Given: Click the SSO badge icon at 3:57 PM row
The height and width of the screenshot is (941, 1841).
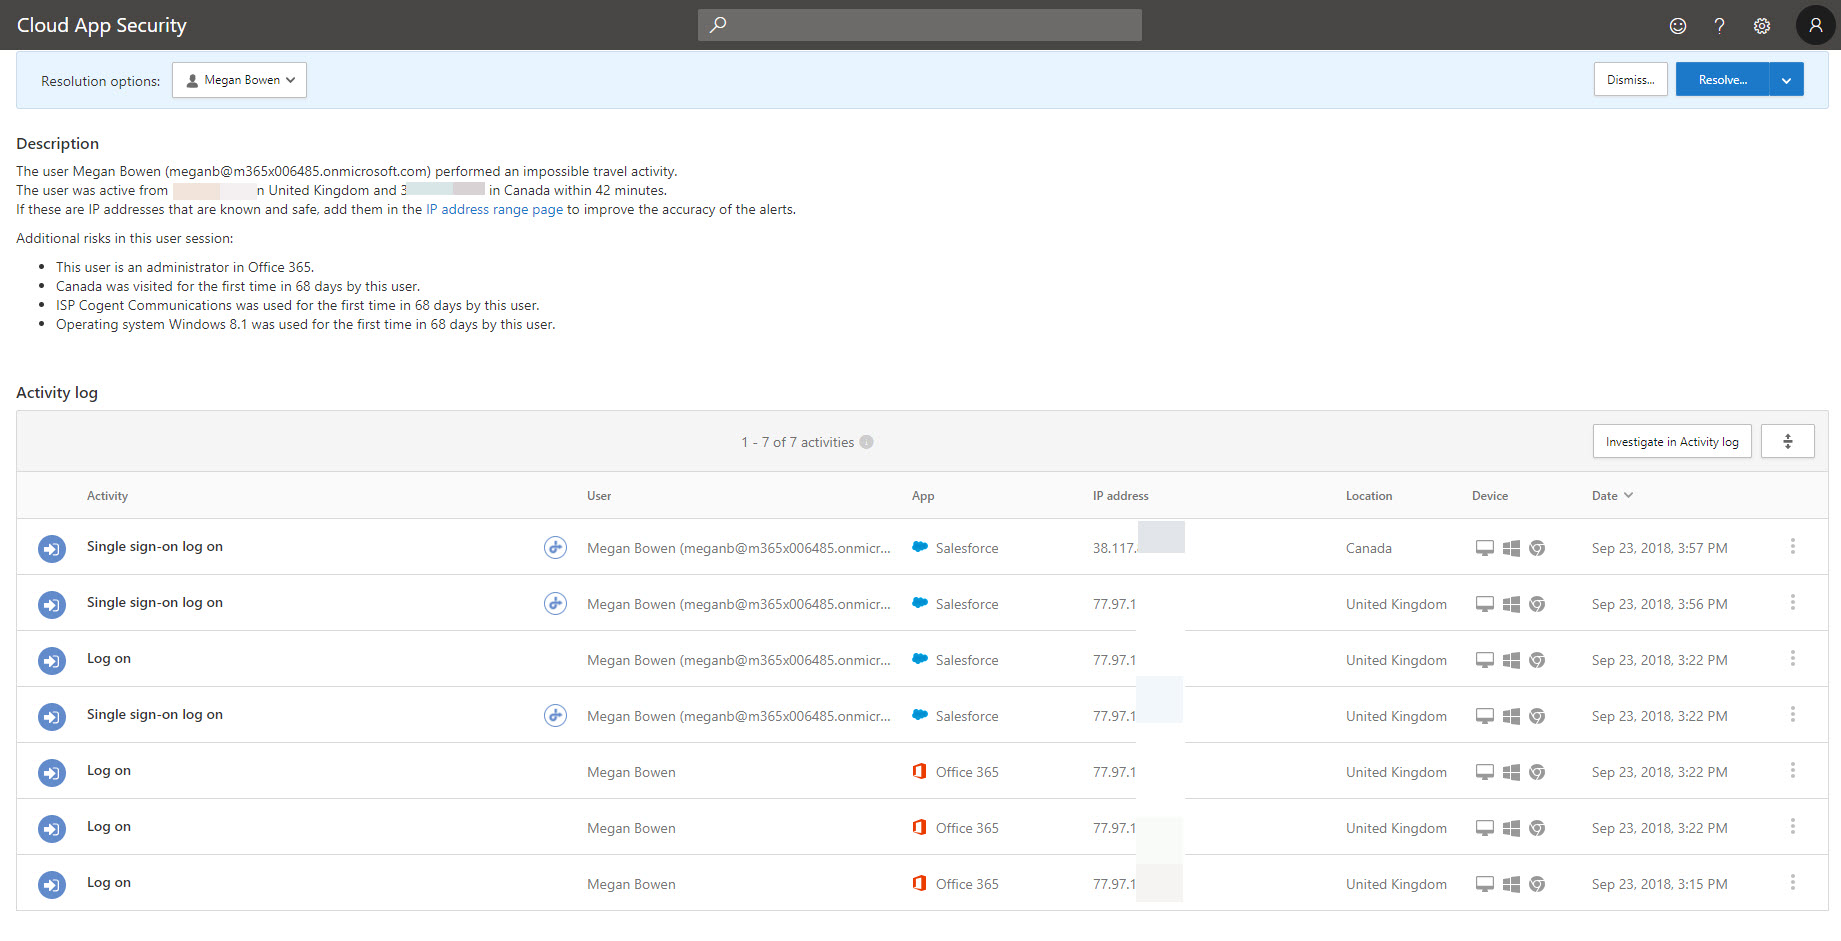Looking at the screenshot, I should click(555, 547).
